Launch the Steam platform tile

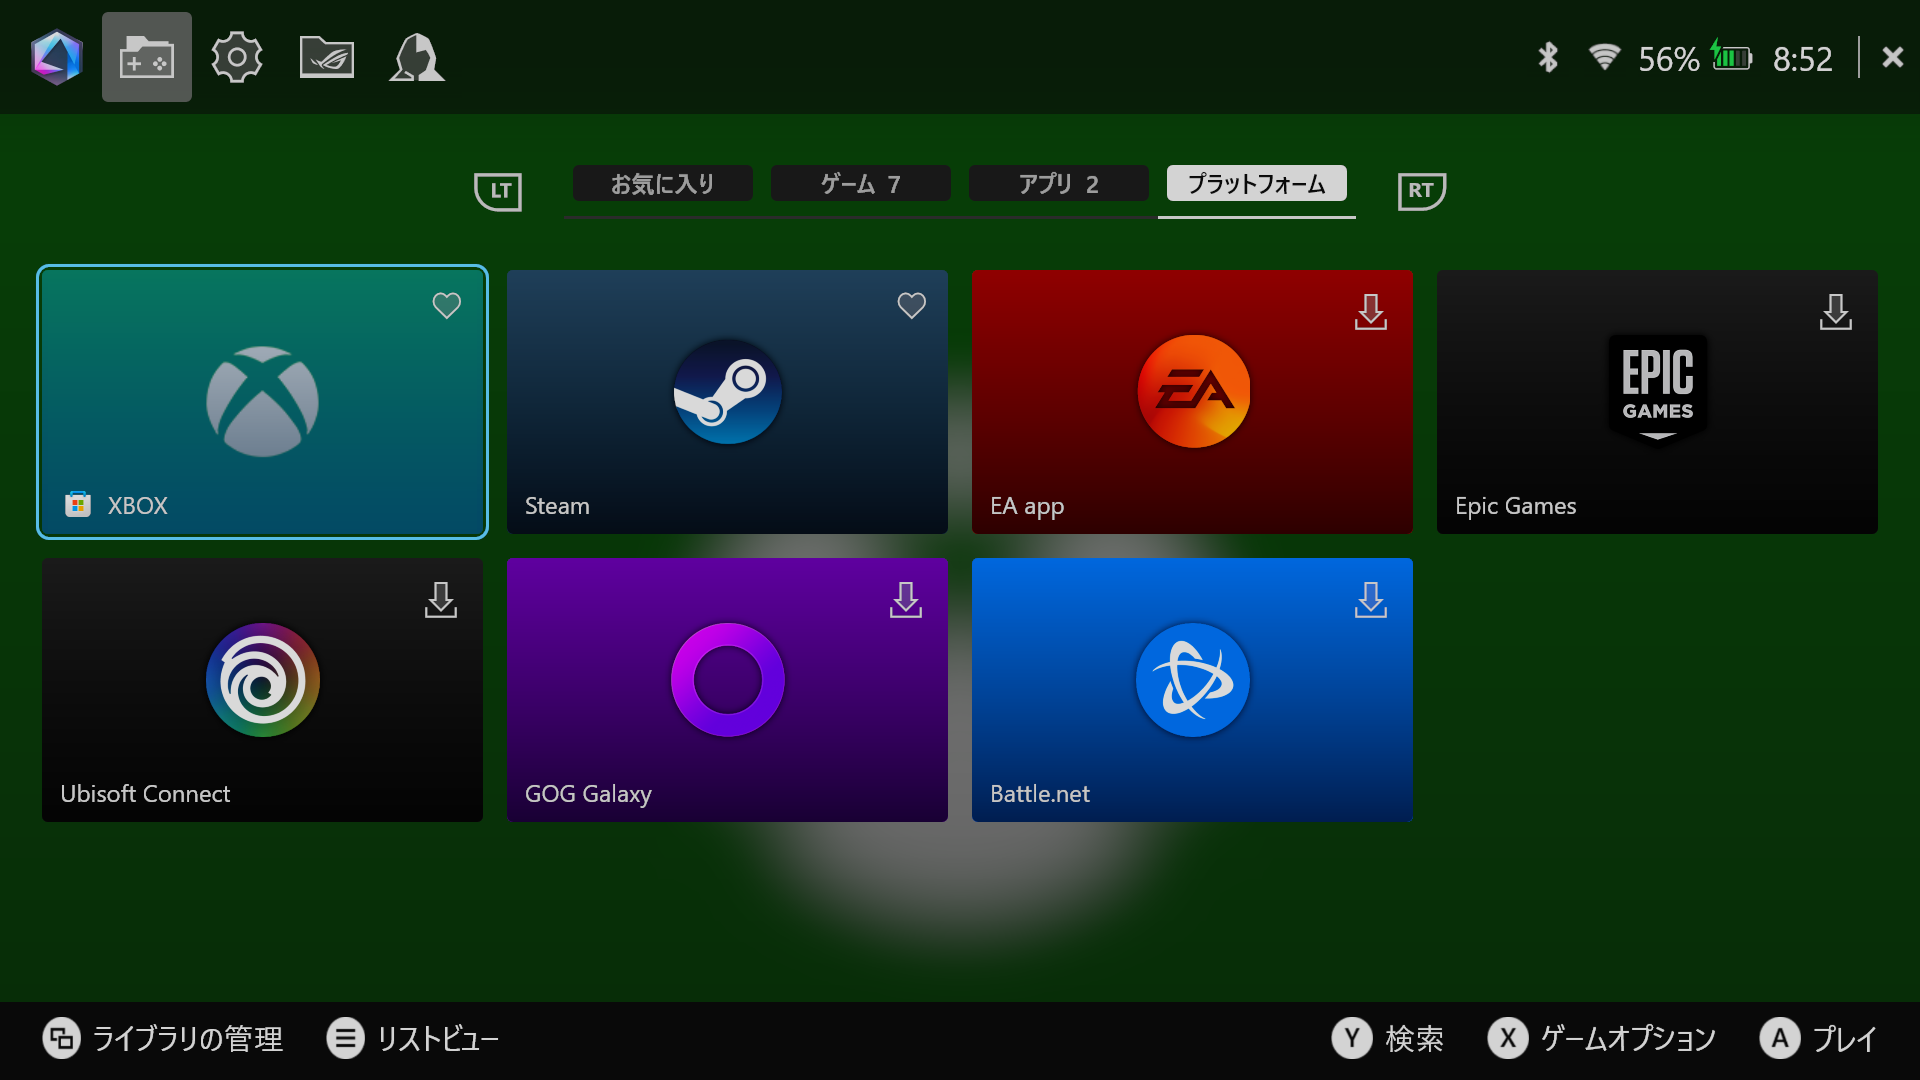[727, 402]
